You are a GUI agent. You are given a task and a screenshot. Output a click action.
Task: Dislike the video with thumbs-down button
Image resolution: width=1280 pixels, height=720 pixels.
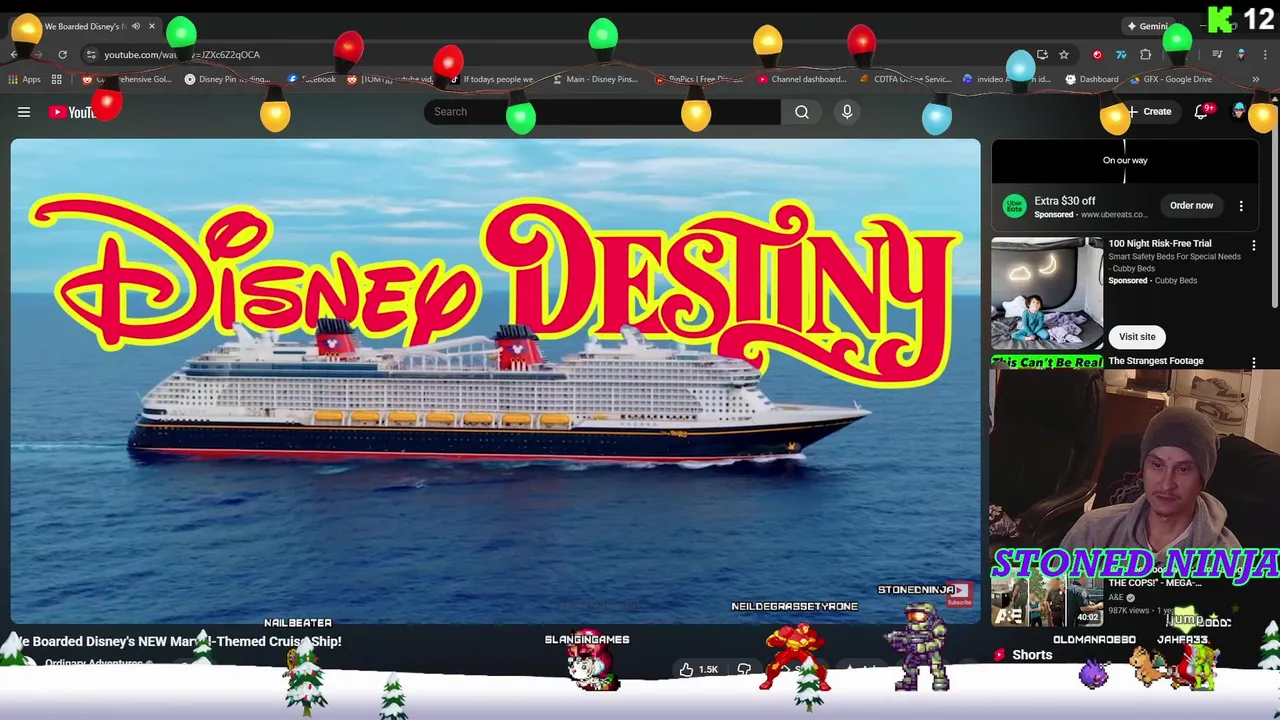click(x=744, y=670)
